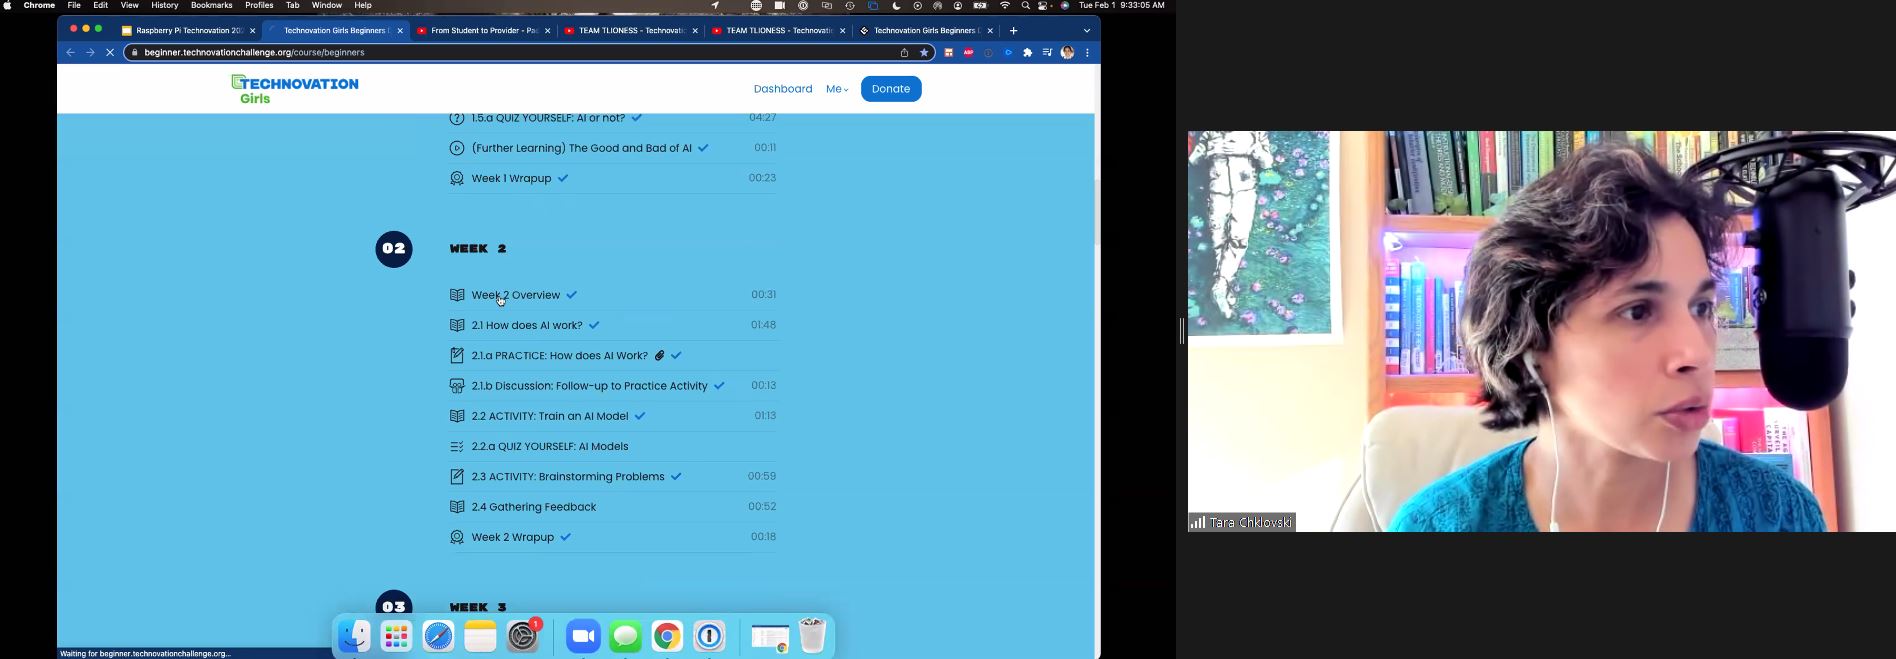Open the Bookmarks menu
The image size is (1896, 659).
pyautogui.click(x=212, y=6)
